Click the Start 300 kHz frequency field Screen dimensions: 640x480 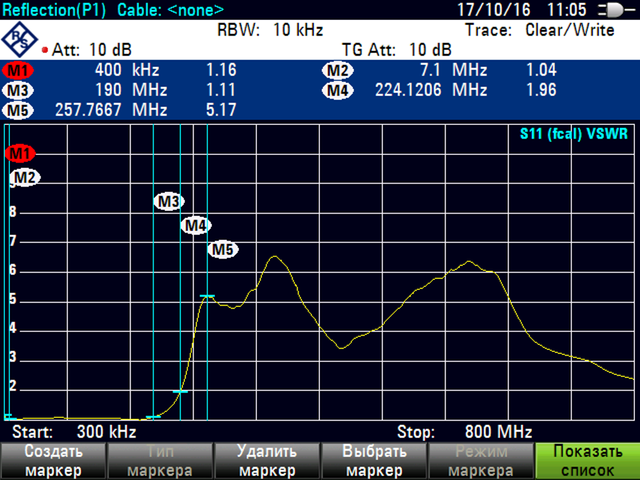[x=73, y=433]
